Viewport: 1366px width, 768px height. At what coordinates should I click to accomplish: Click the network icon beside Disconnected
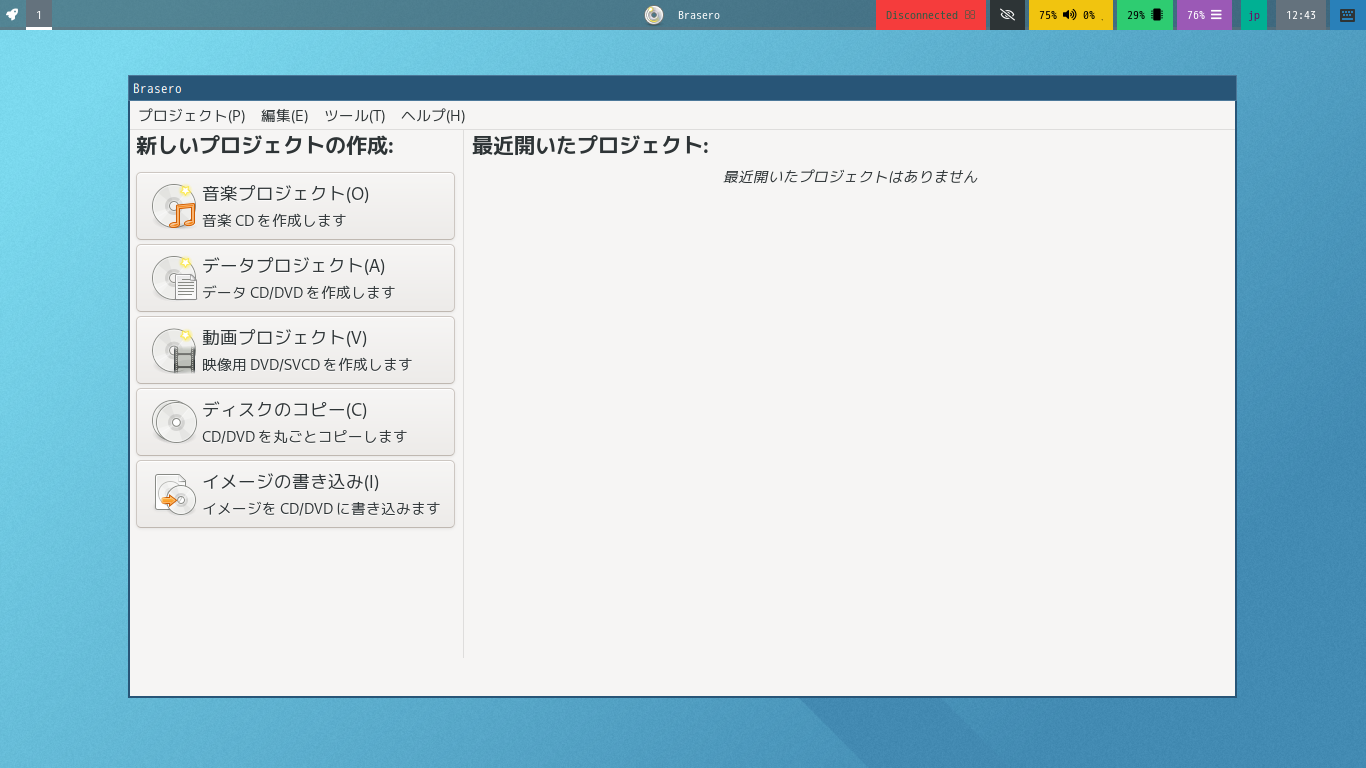pos(970,15)
